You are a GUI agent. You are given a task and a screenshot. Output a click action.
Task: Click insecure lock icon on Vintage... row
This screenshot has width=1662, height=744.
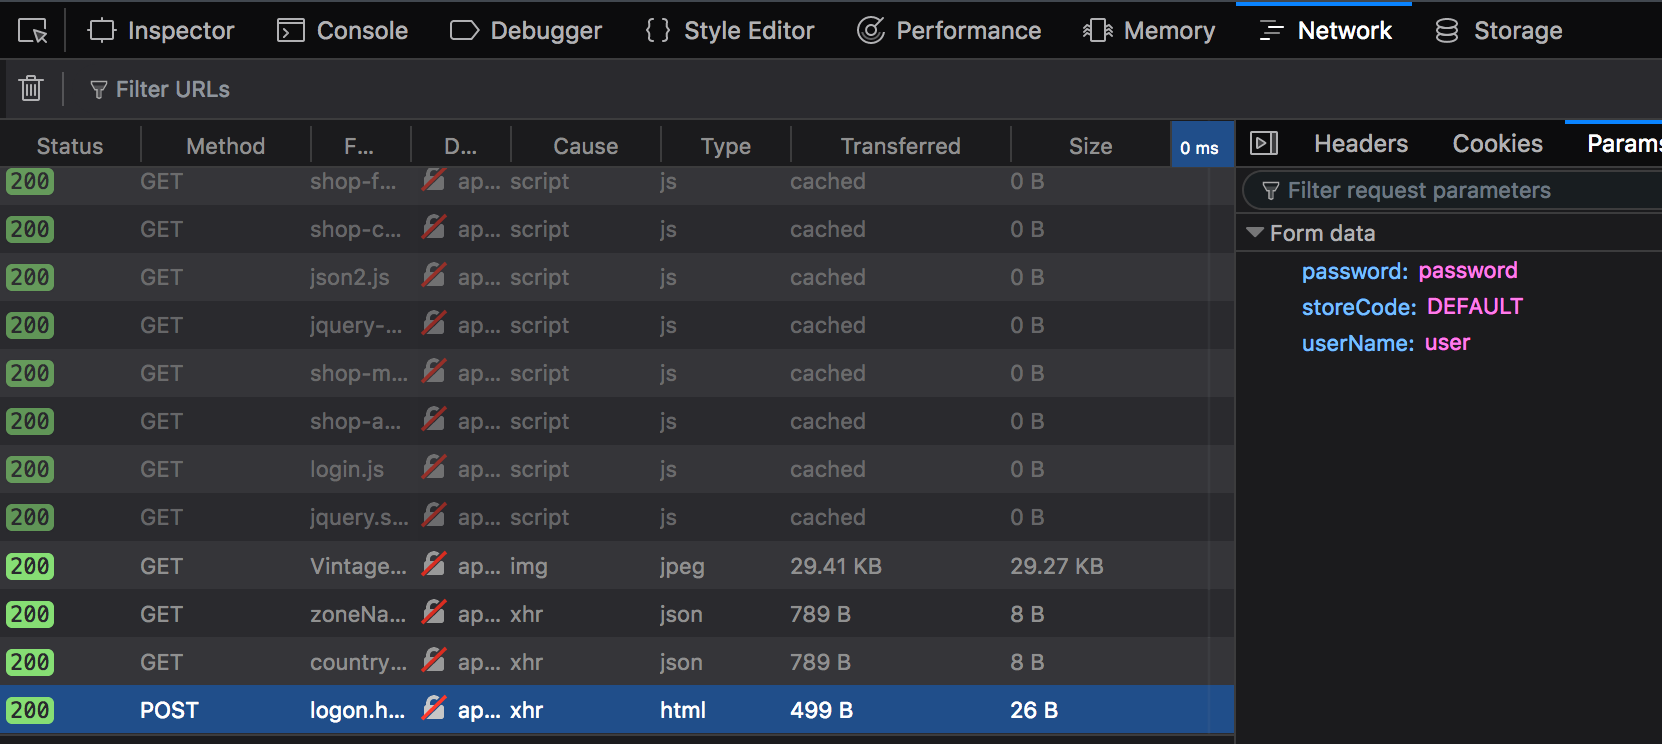pyautogui.click(x=434, y=564)
